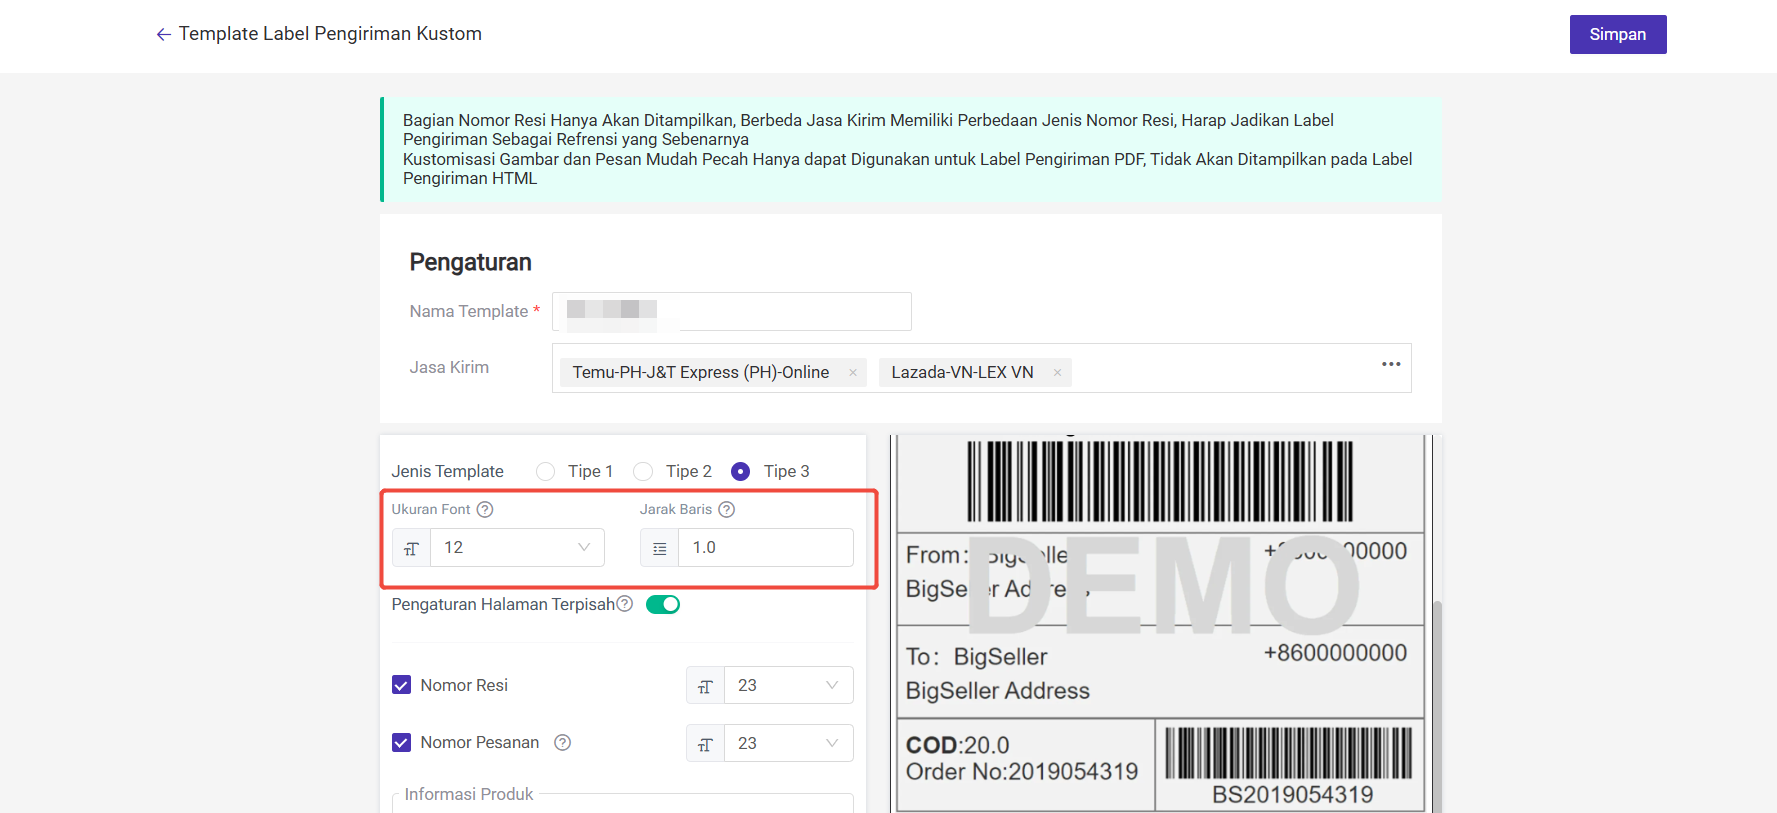This screenshot has width=1777, height=813.
Task: Click the Ukuran Font help question icon
Action: tap(485, 509)
